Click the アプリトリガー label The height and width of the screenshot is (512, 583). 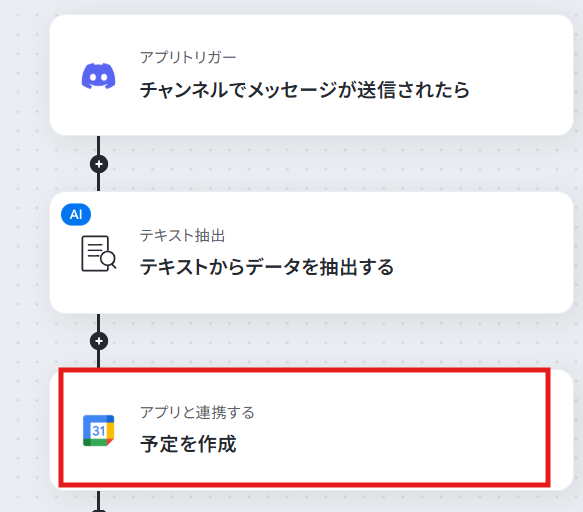coord(188,58)
